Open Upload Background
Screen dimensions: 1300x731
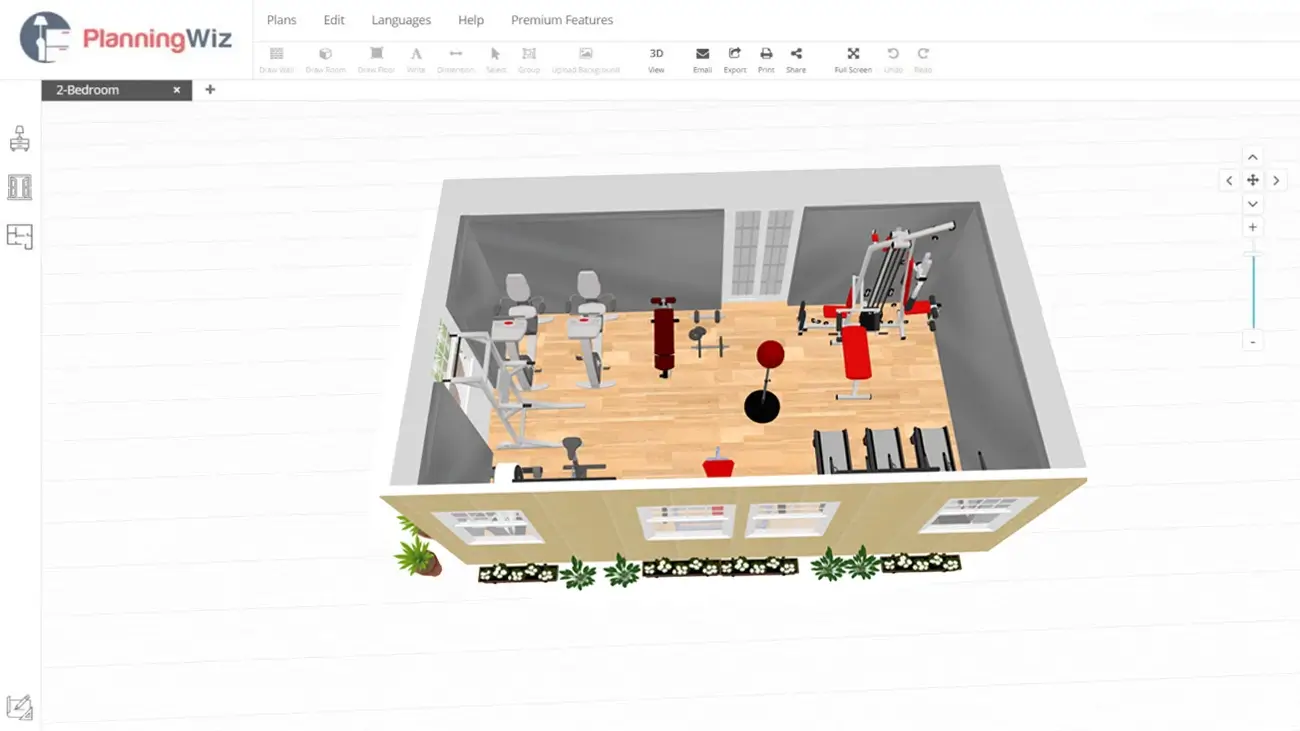click(x=586, y=58)
